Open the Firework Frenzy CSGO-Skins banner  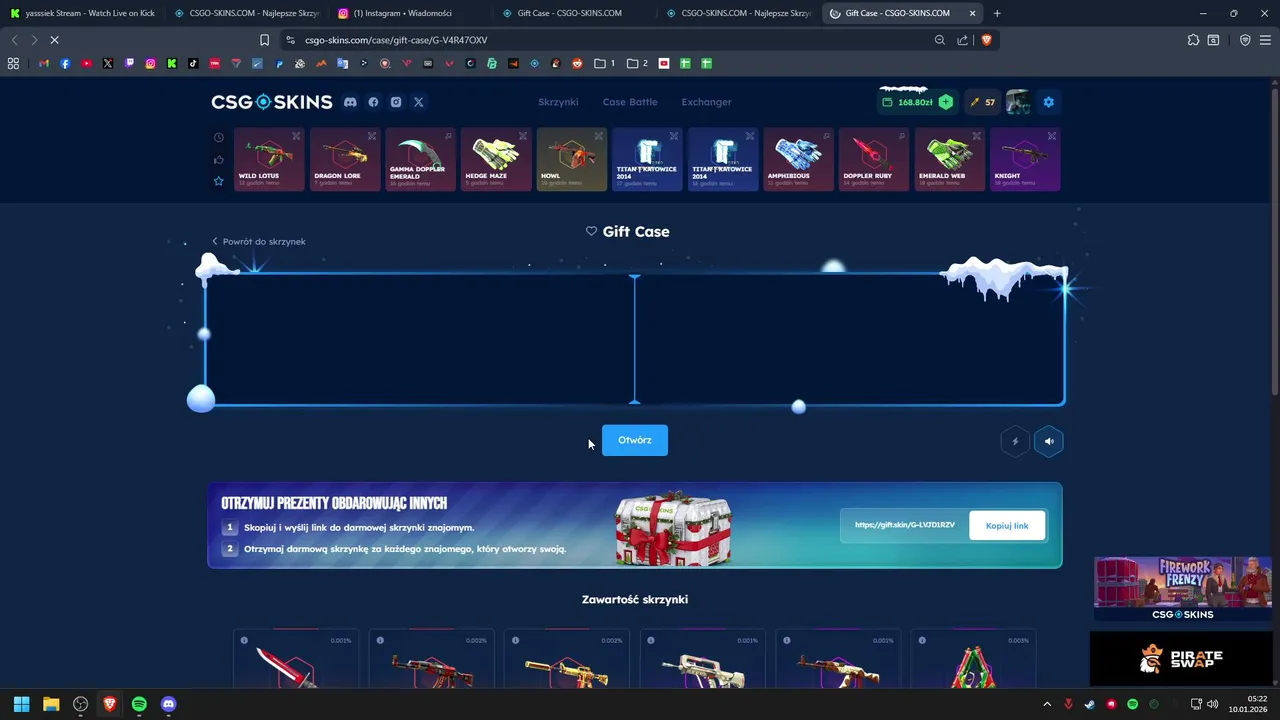1183,589
